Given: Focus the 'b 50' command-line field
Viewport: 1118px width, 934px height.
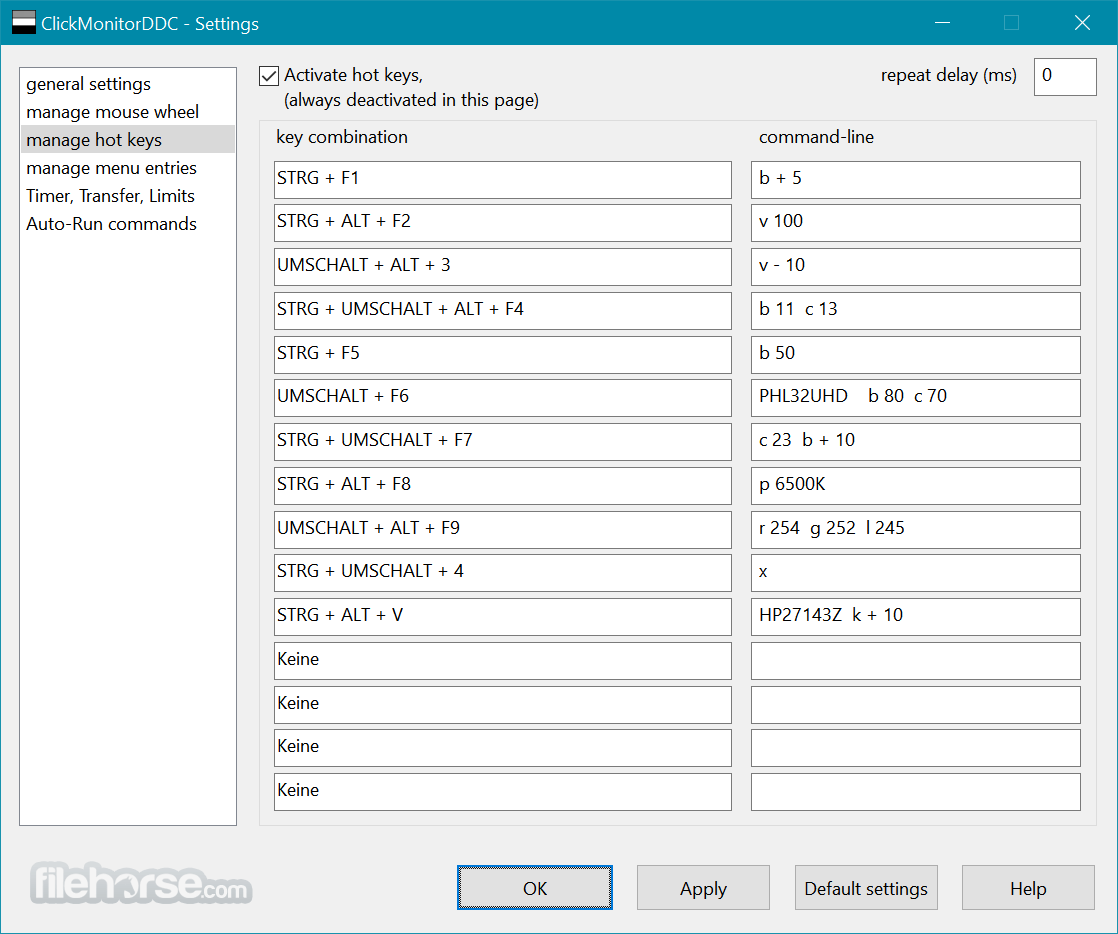Looking at the screenshot, I should tap(916, 354).
